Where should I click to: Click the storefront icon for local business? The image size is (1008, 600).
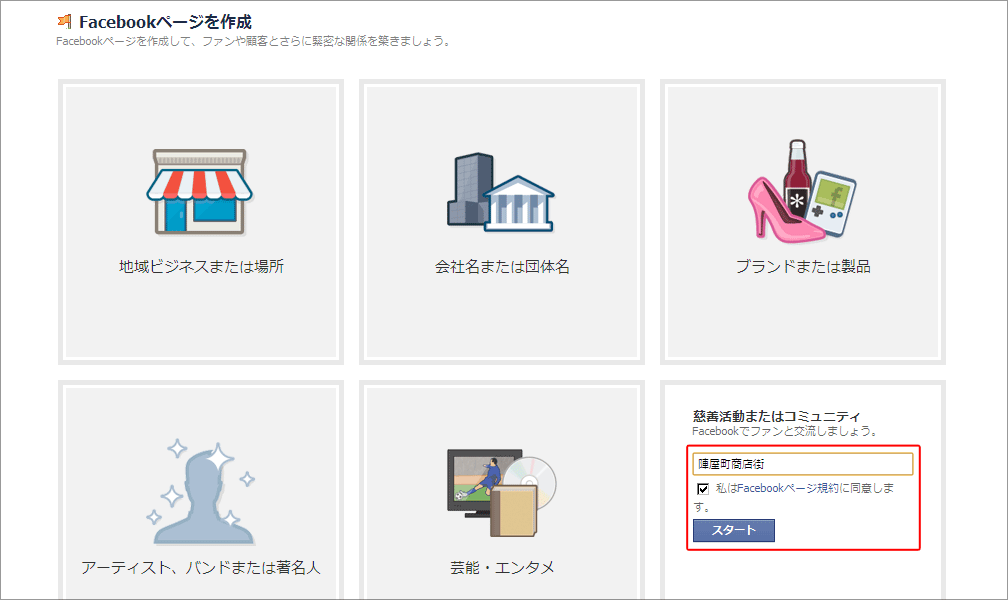pyautogui.click(x=199, y=192)
